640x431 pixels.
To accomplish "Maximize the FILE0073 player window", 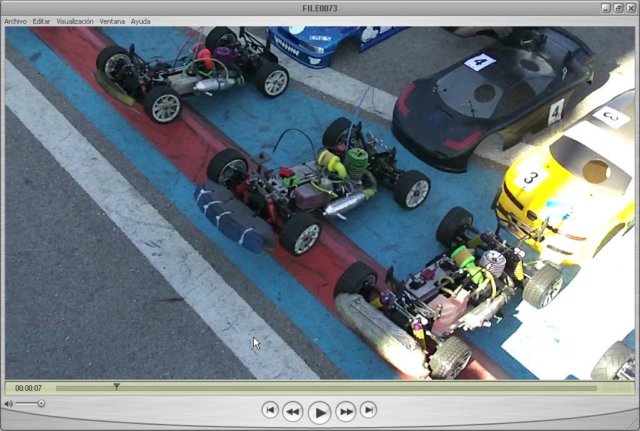I will [618, 8].
